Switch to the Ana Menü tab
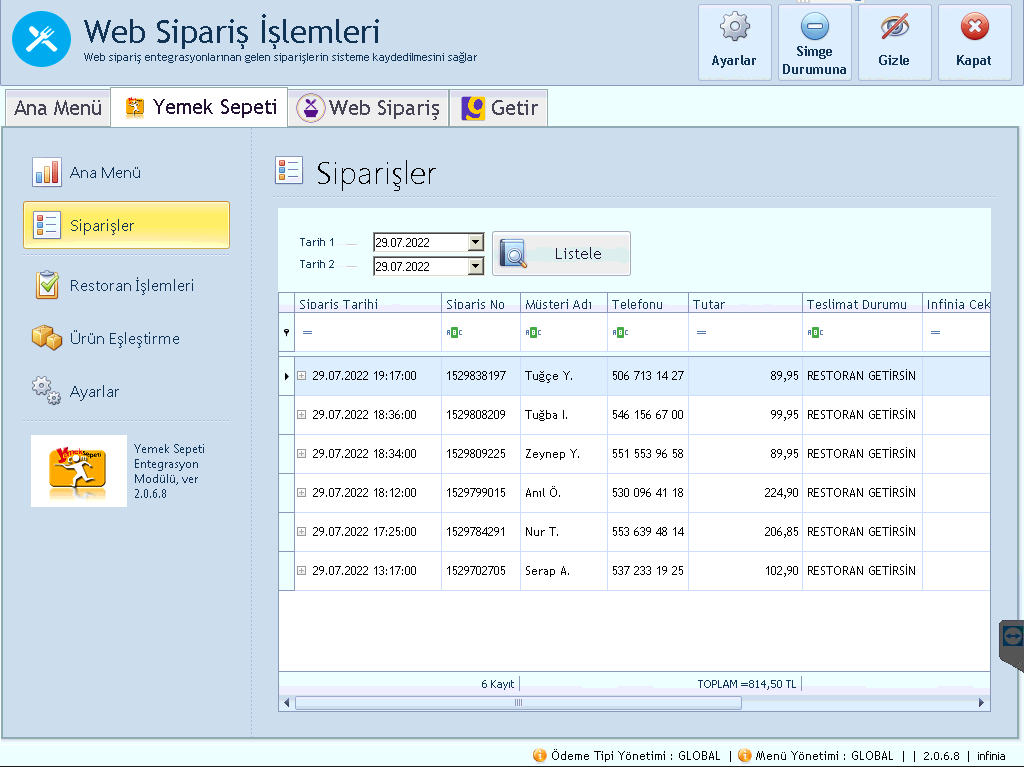This screenshot has width=1024, height=767. click(x=57, y=108)
